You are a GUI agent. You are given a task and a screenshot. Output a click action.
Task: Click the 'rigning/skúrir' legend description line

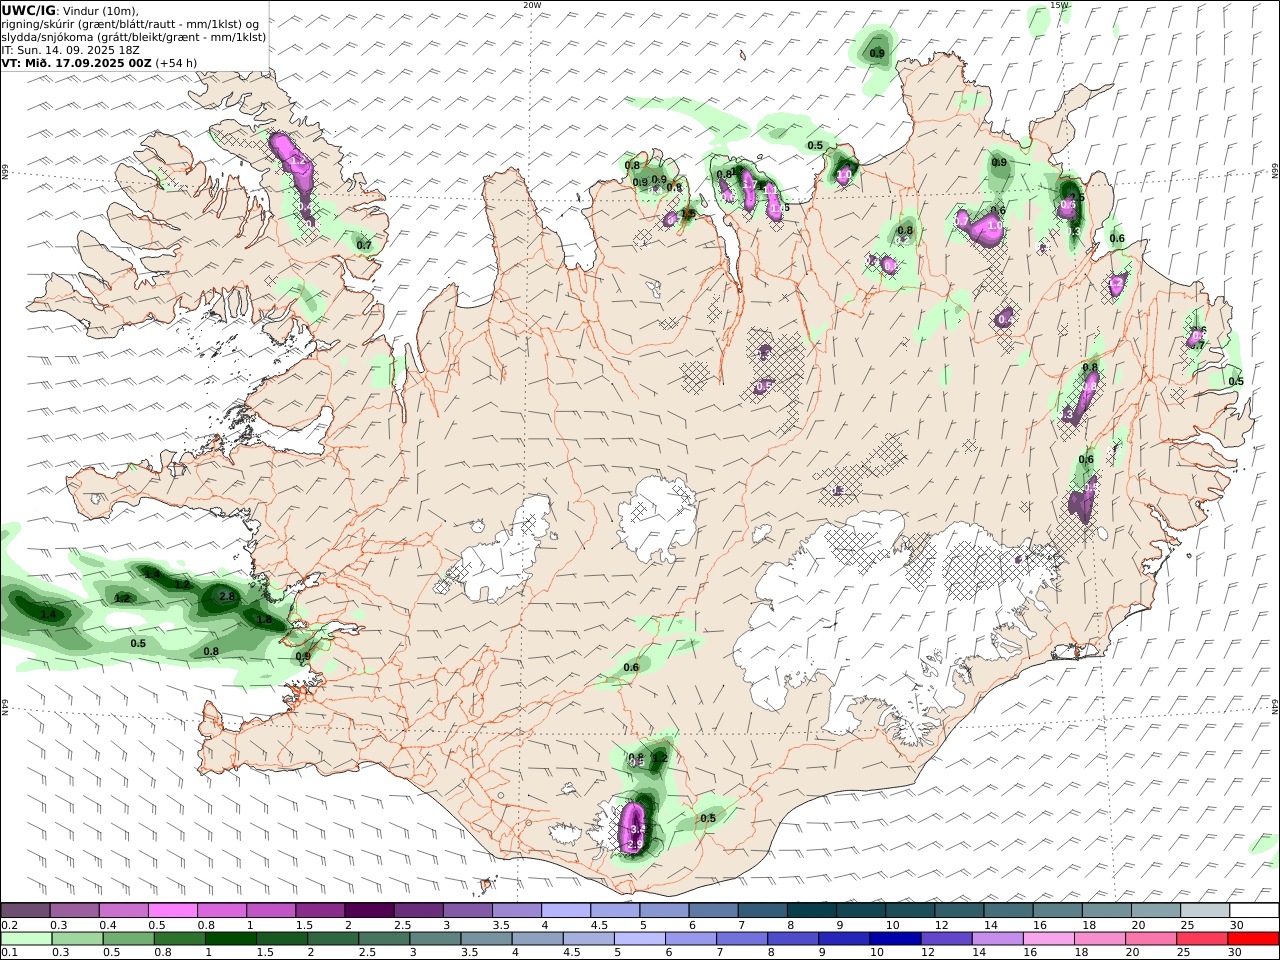[x=131, y=24]
